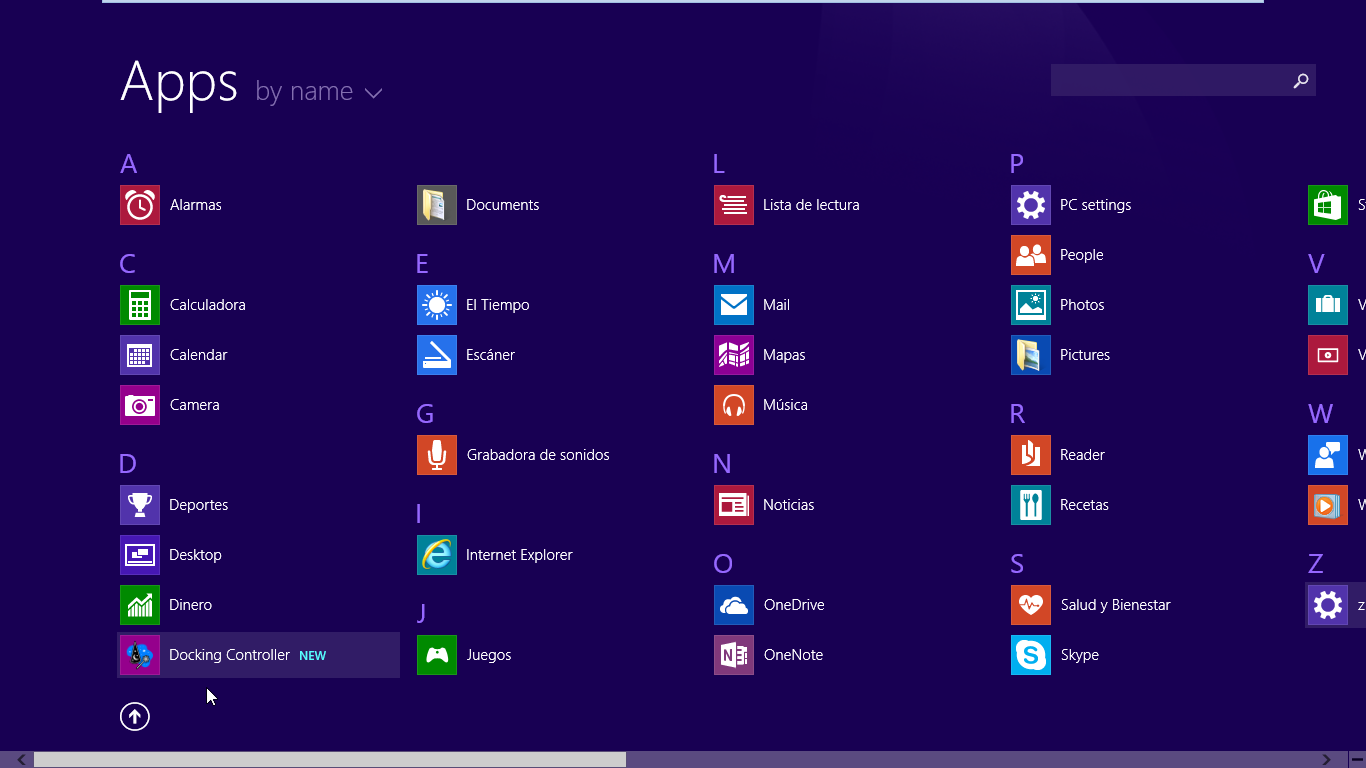Launch the Calculadora app icon

point(139,305)
